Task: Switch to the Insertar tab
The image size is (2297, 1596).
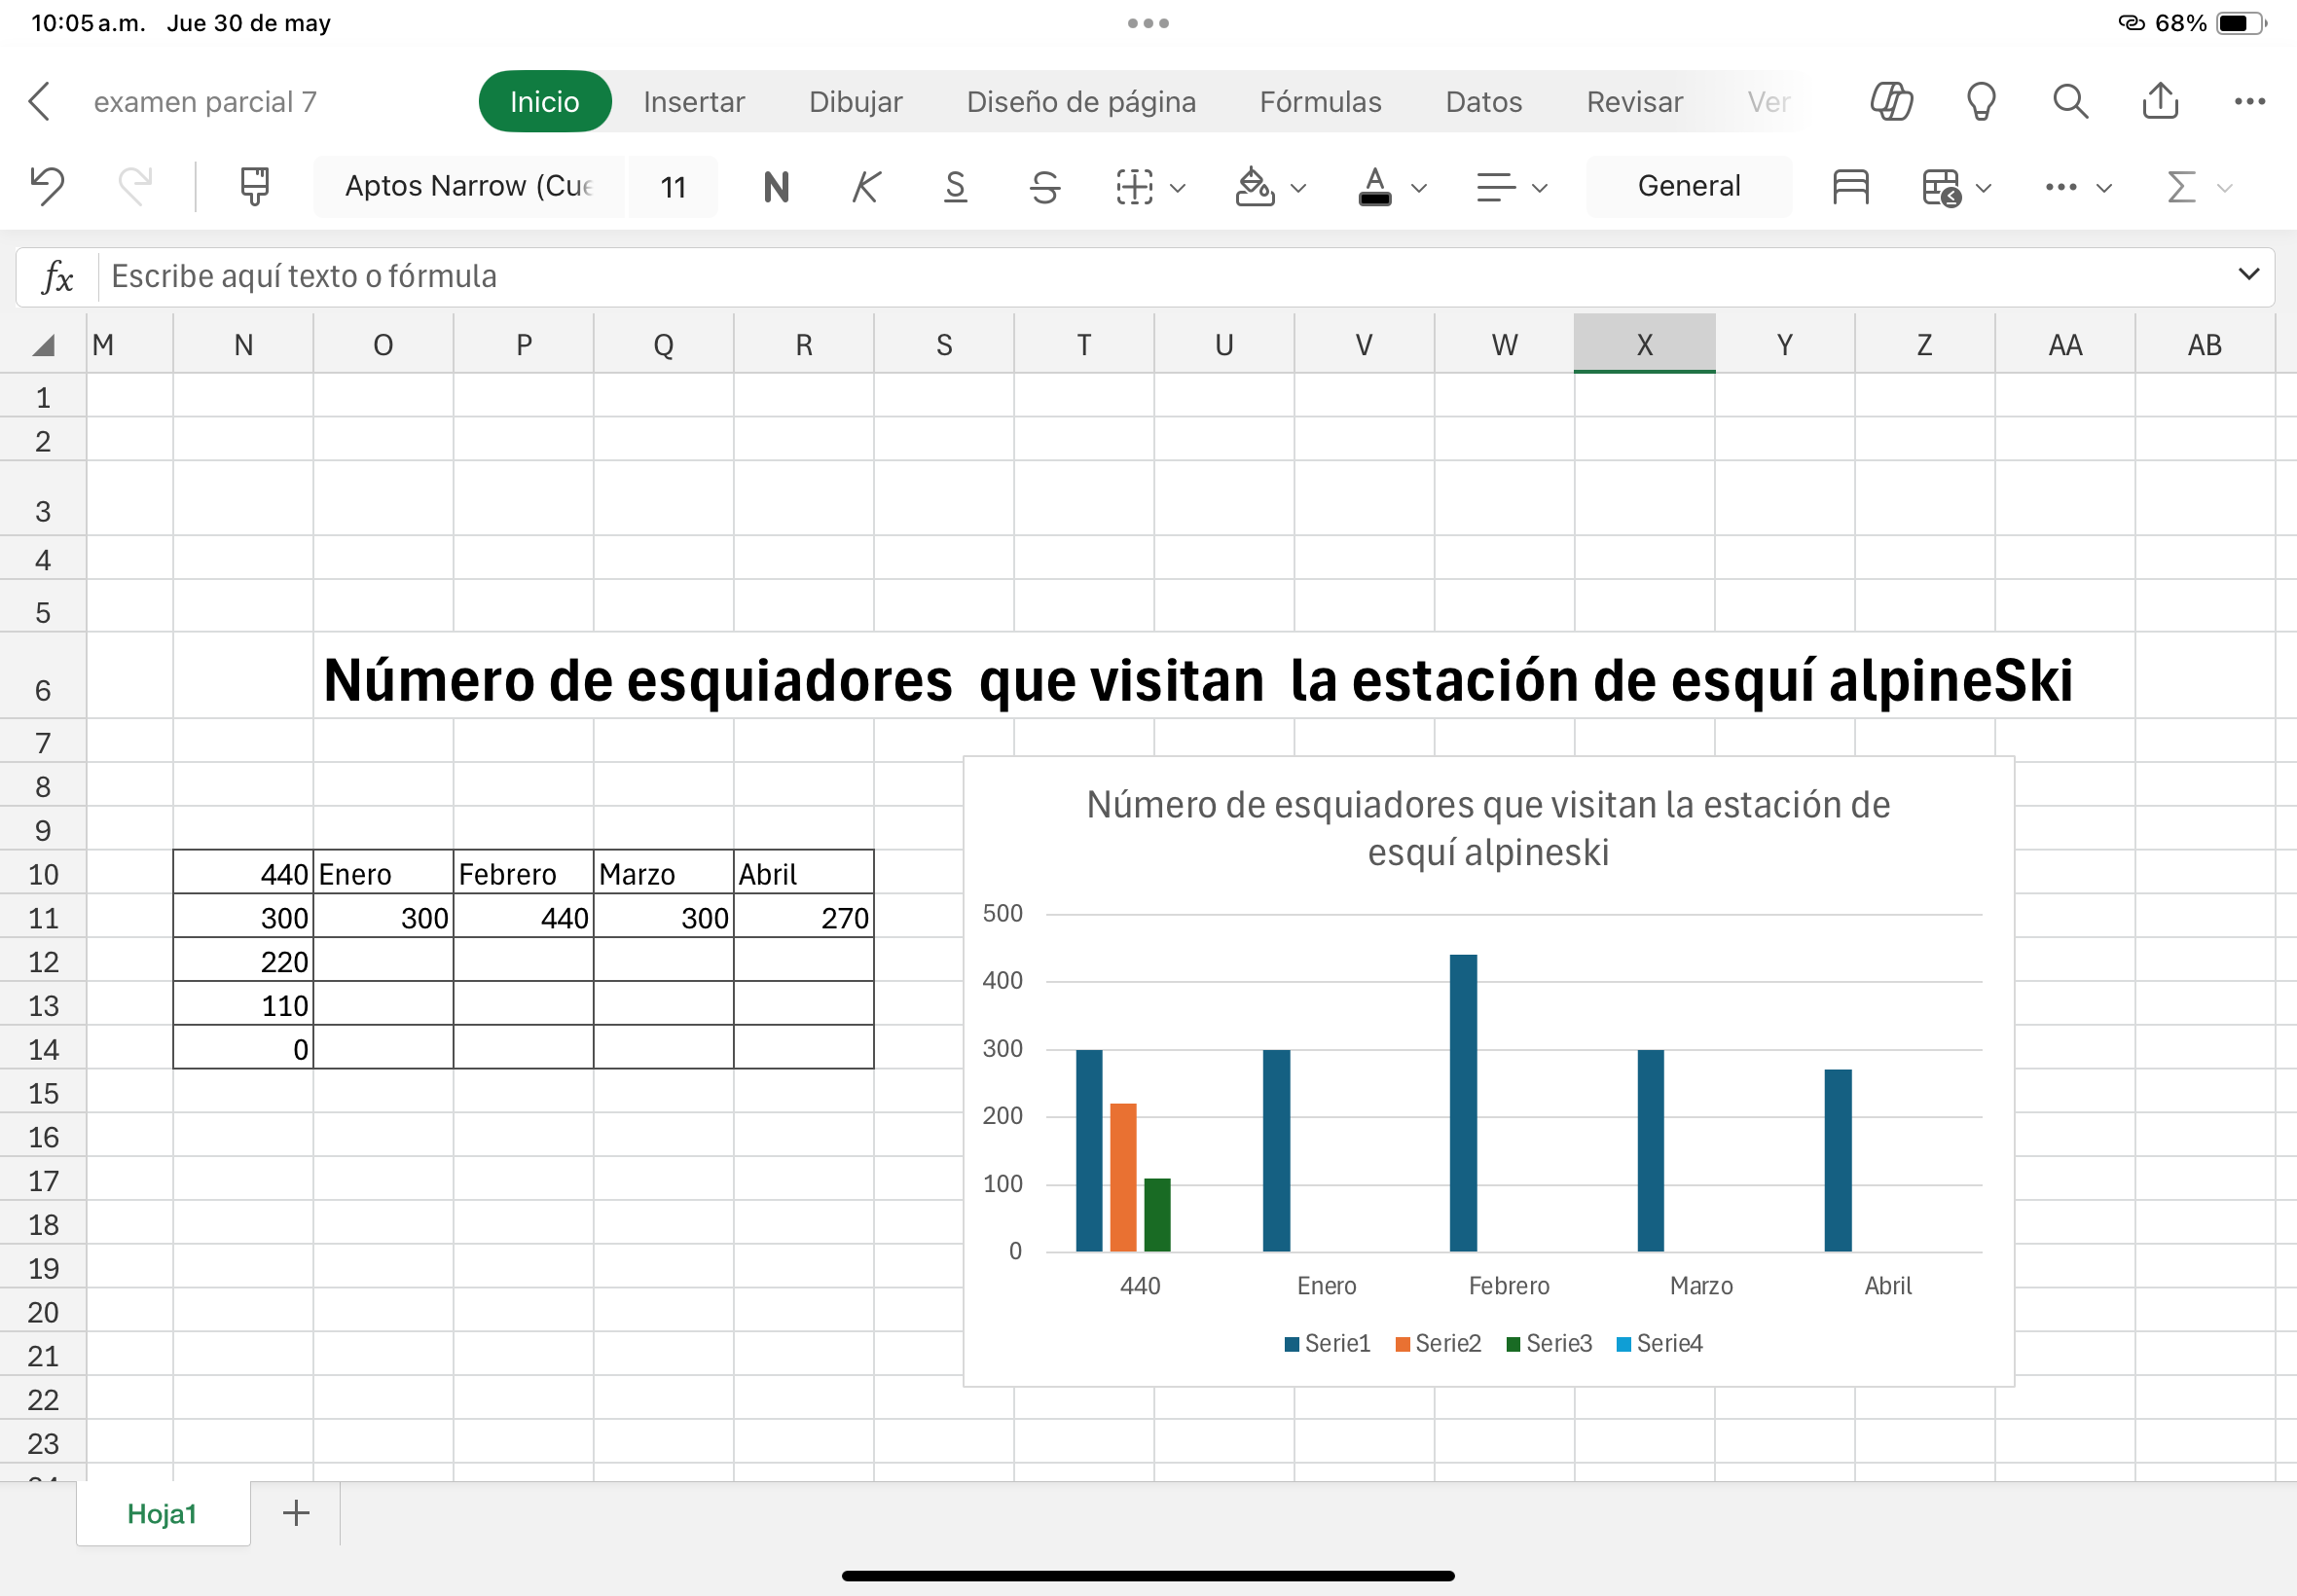Action: (694, 101)
